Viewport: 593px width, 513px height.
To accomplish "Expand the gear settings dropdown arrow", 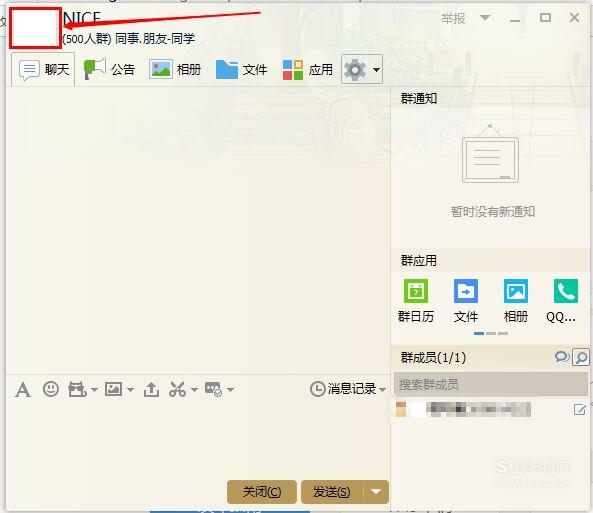I will coord(376,70).
